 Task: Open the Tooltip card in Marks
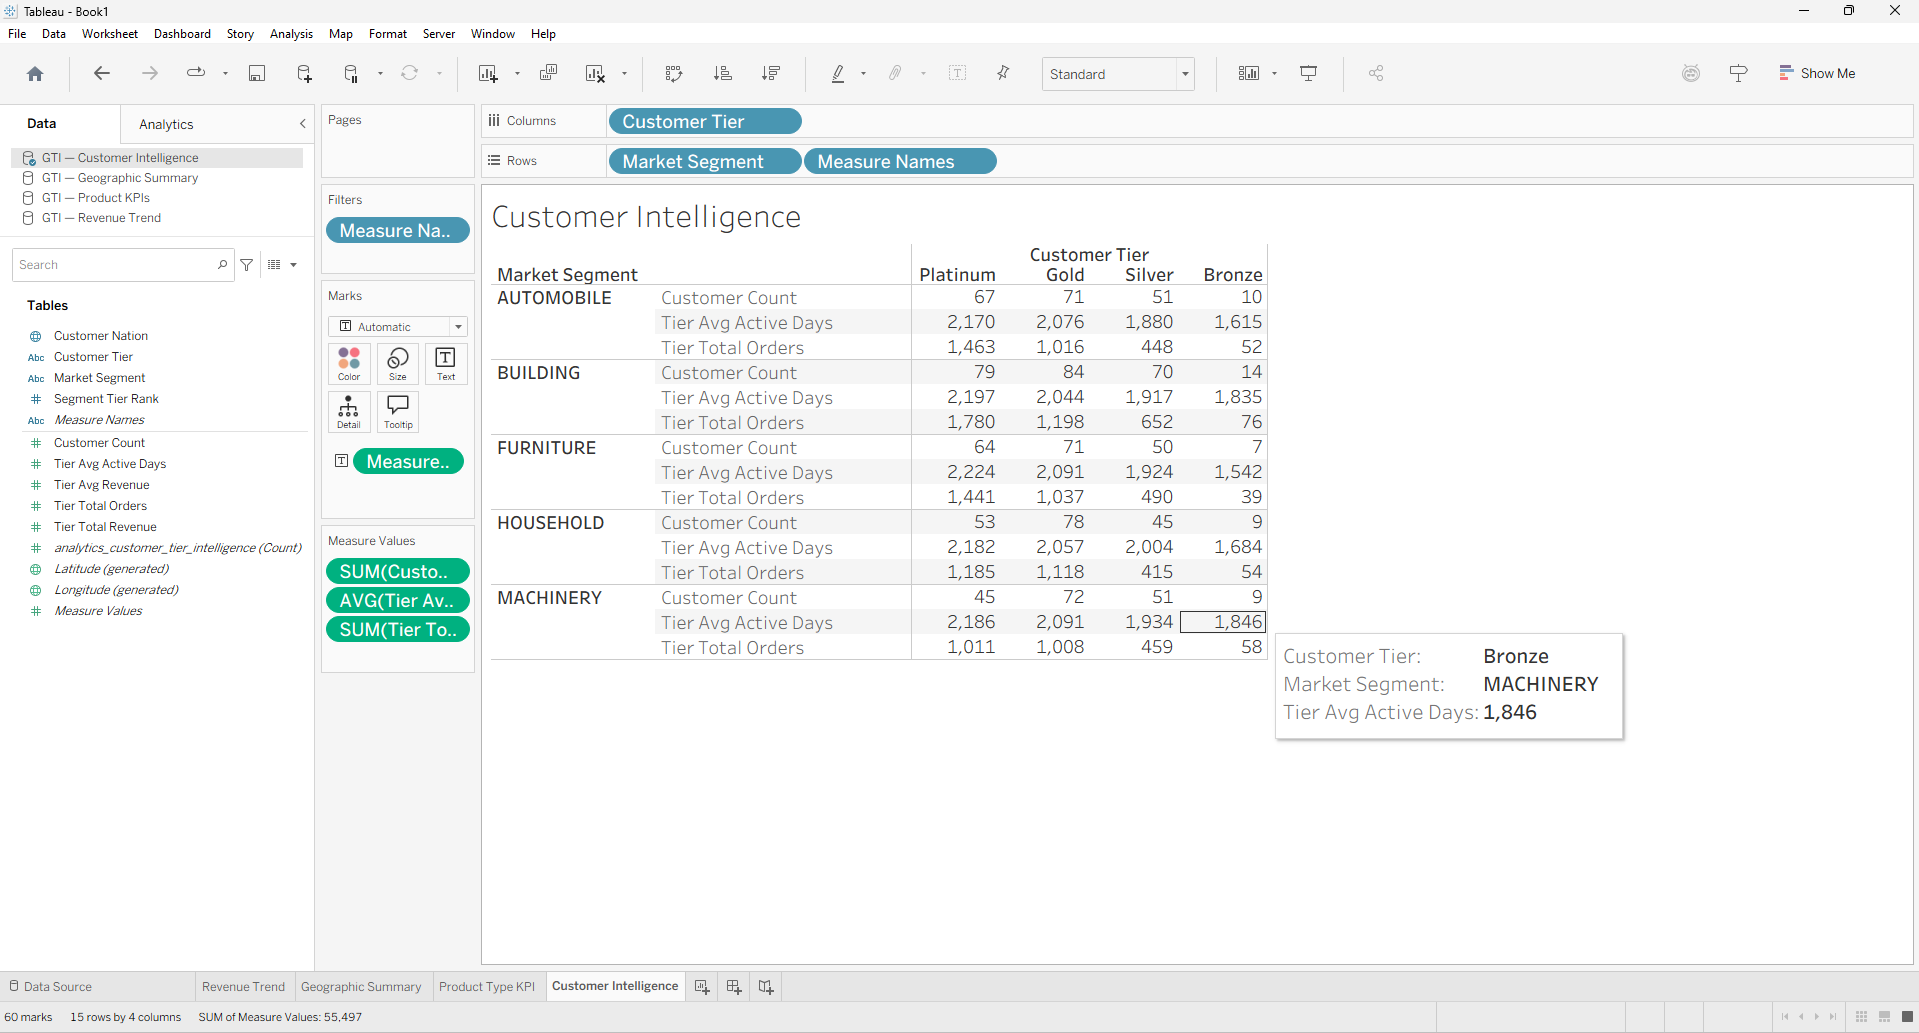[398, 412]
